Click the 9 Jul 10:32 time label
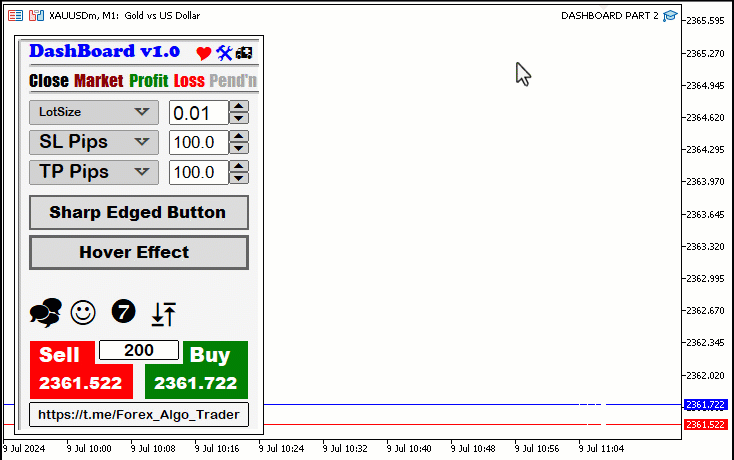 [x=345, y=449]
